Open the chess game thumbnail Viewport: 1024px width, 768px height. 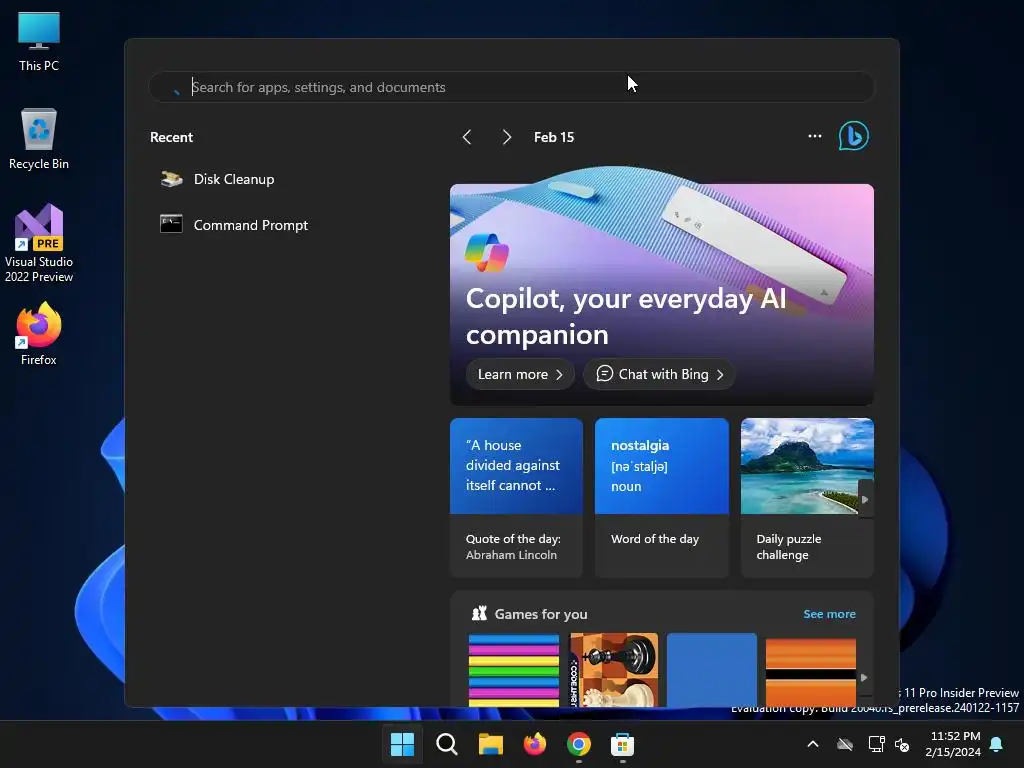point(613,670)
